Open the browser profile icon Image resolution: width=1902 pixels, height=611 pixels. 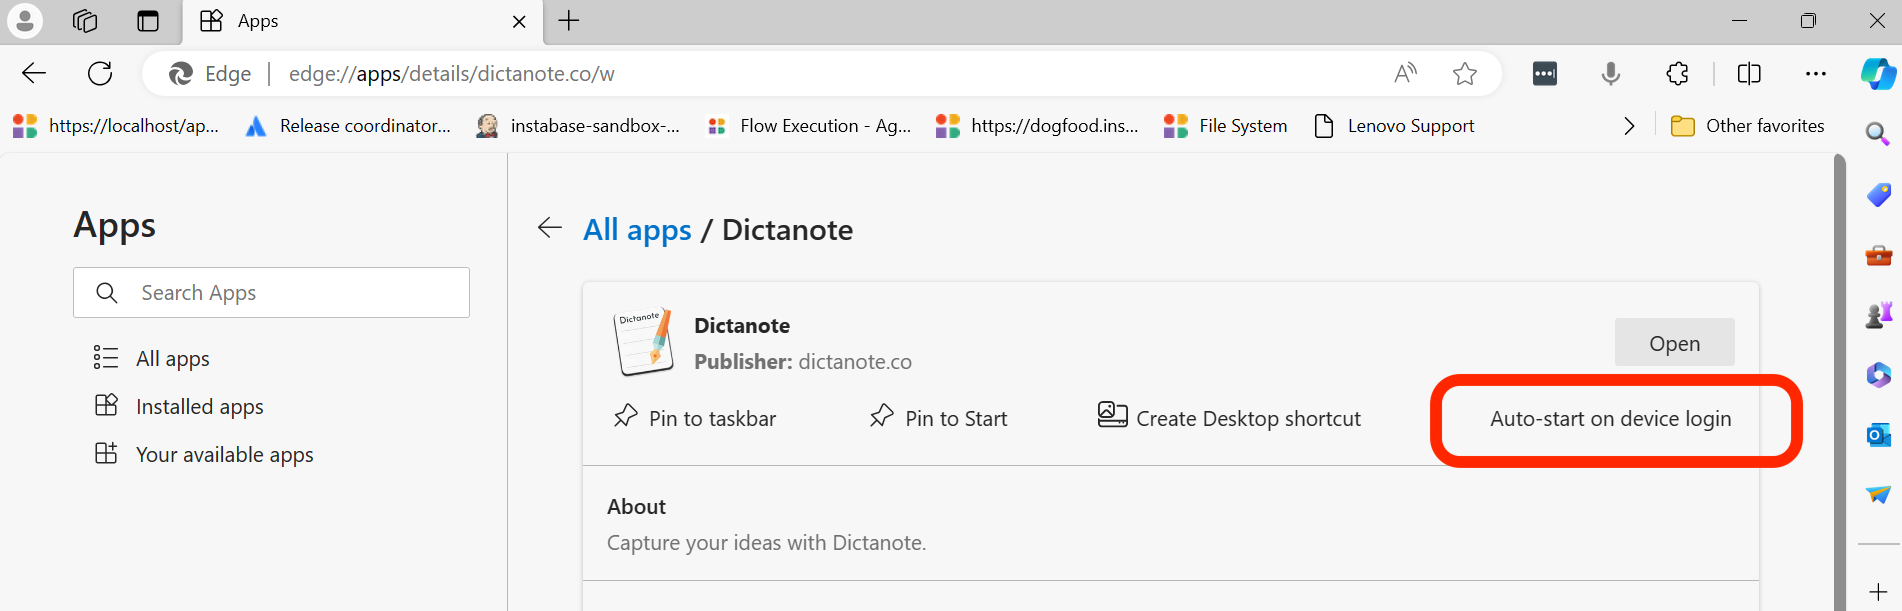click(25, 20)
